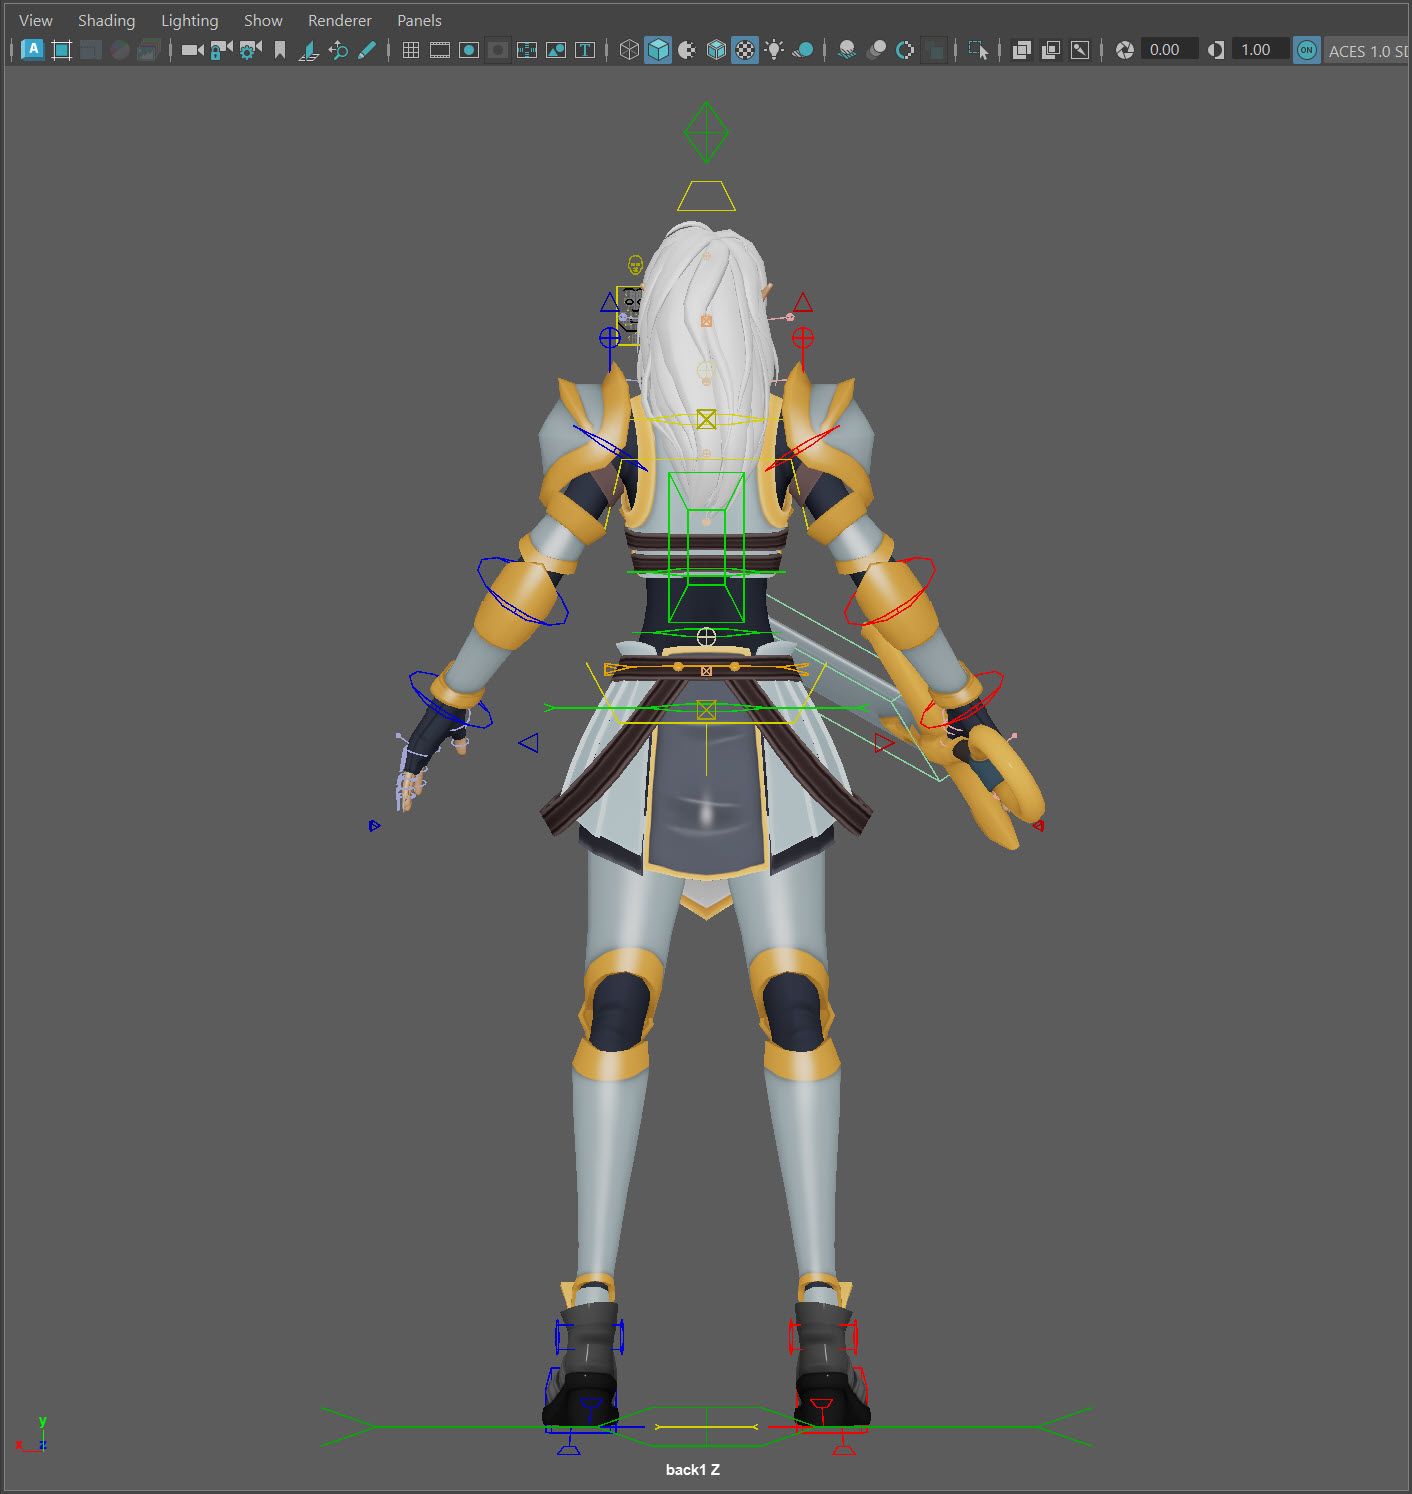Viewport: 1412px width, 1494px height.
Task: Click the cyan frame-region icon beside 'A'
Action: (62, 49)
